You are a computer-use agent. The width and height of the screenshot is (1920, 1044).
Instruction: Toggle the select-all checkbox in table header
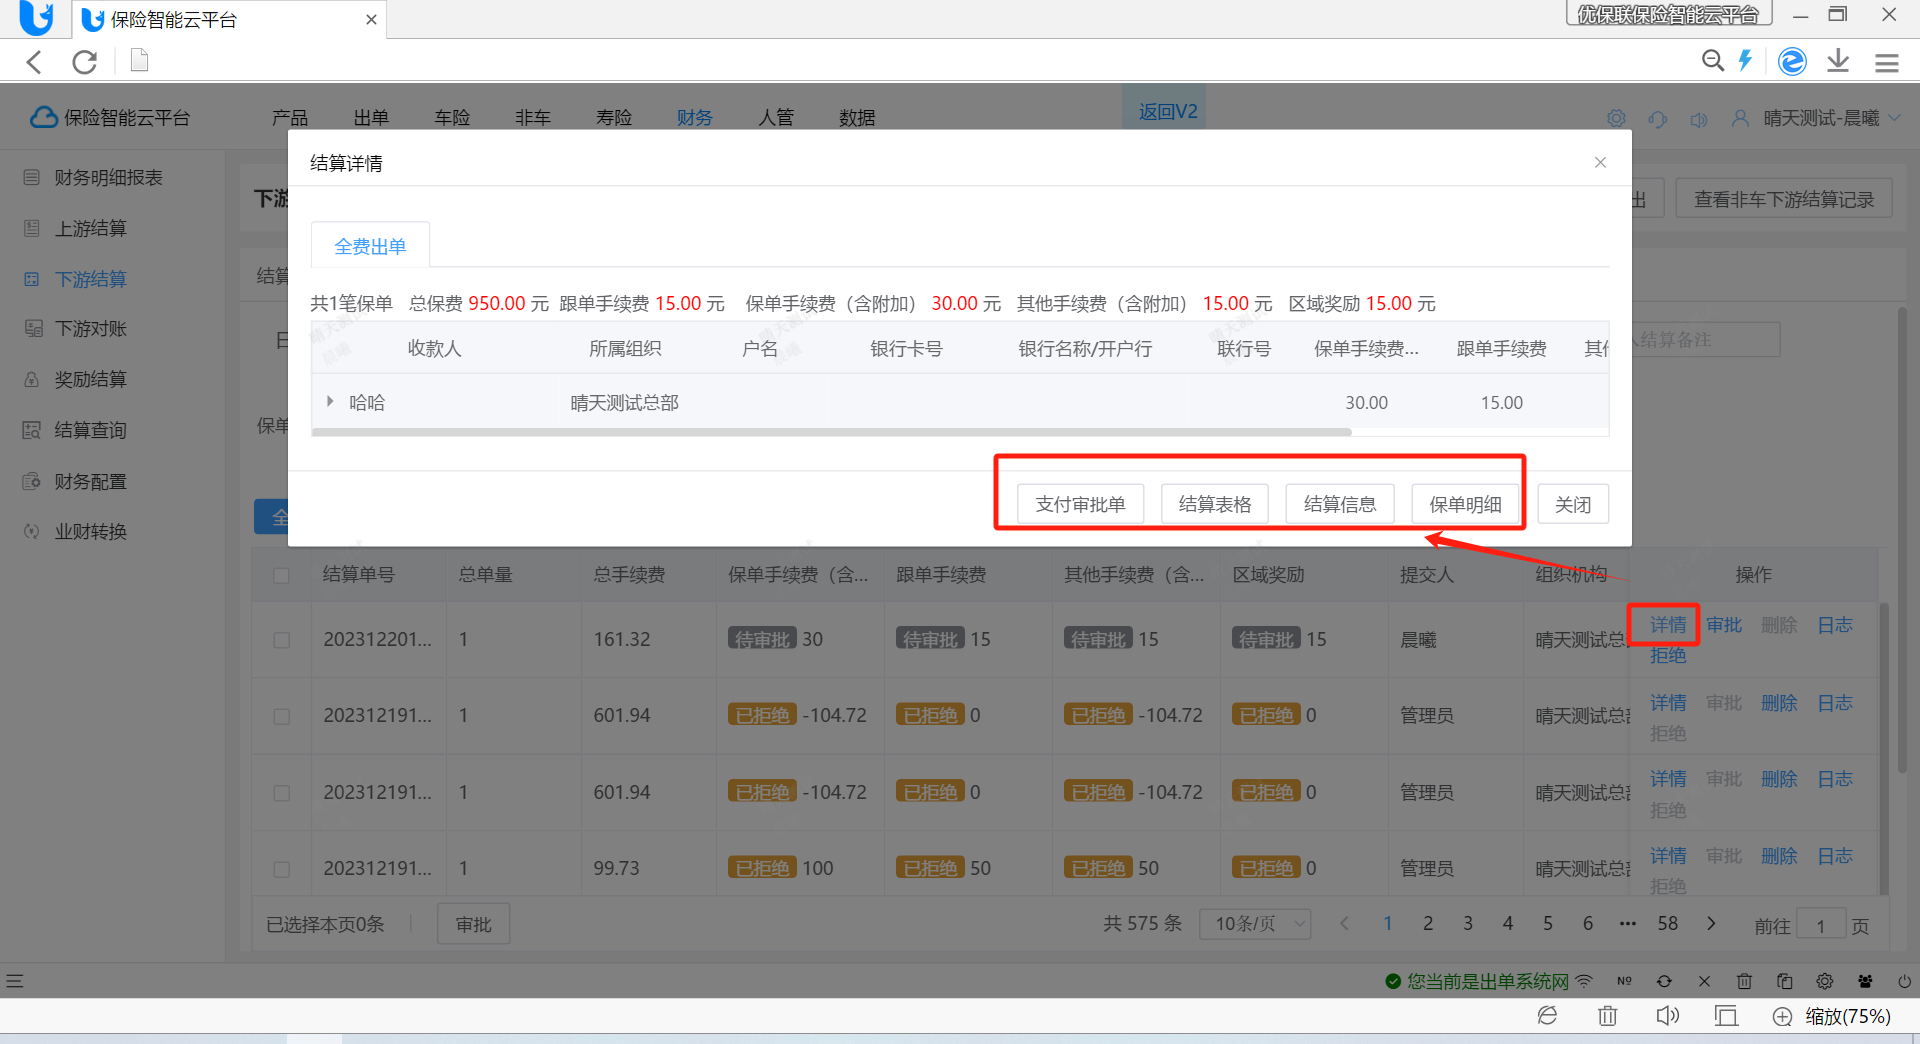click(x=281, y=575)
